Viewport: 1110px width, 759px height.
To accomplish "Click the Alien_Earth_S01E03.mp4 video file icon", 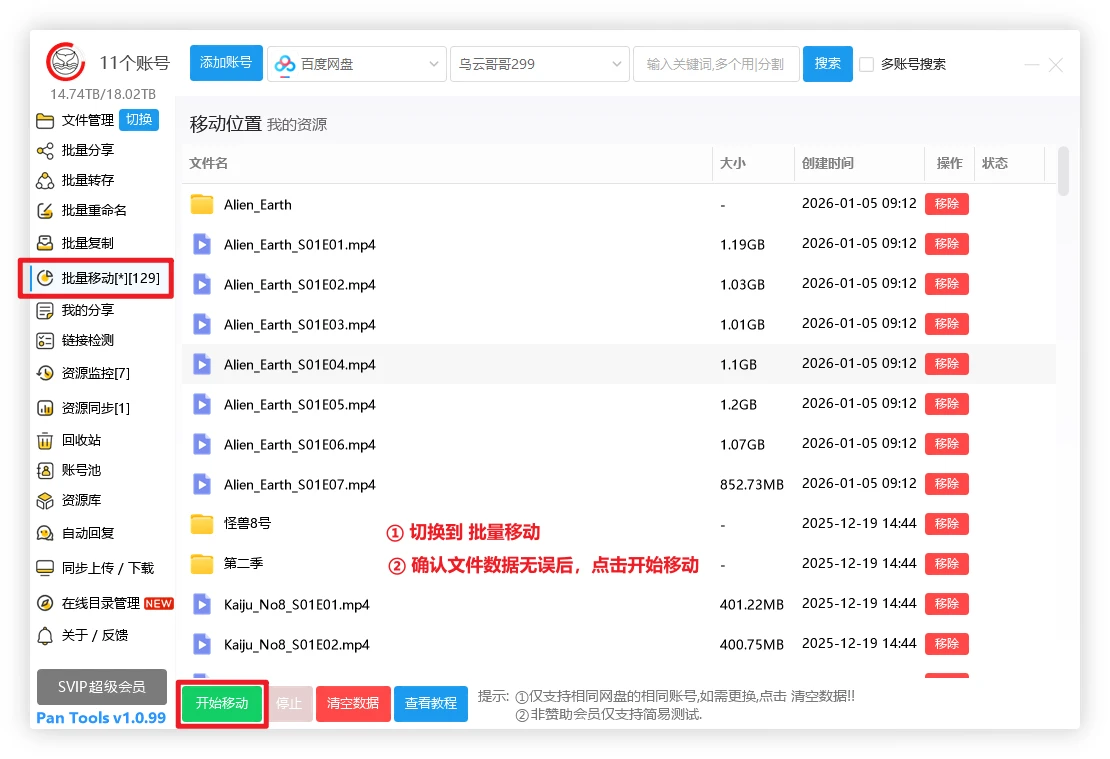I will pos(202,324).
